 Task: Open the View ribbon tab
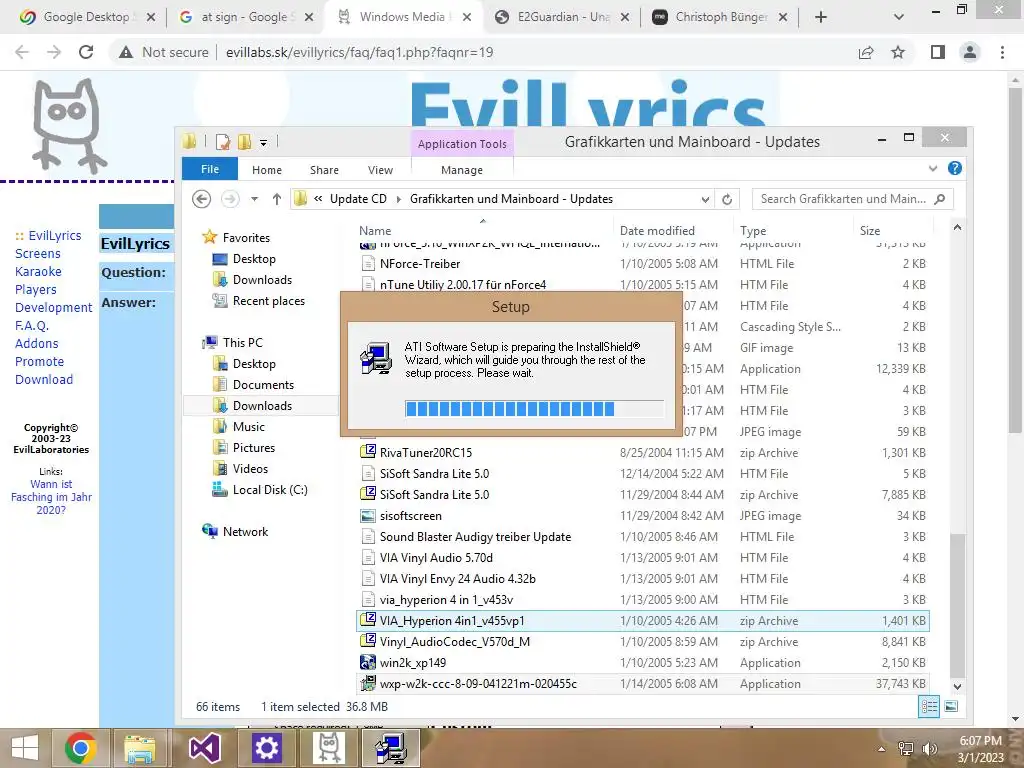tap(380, 170)
